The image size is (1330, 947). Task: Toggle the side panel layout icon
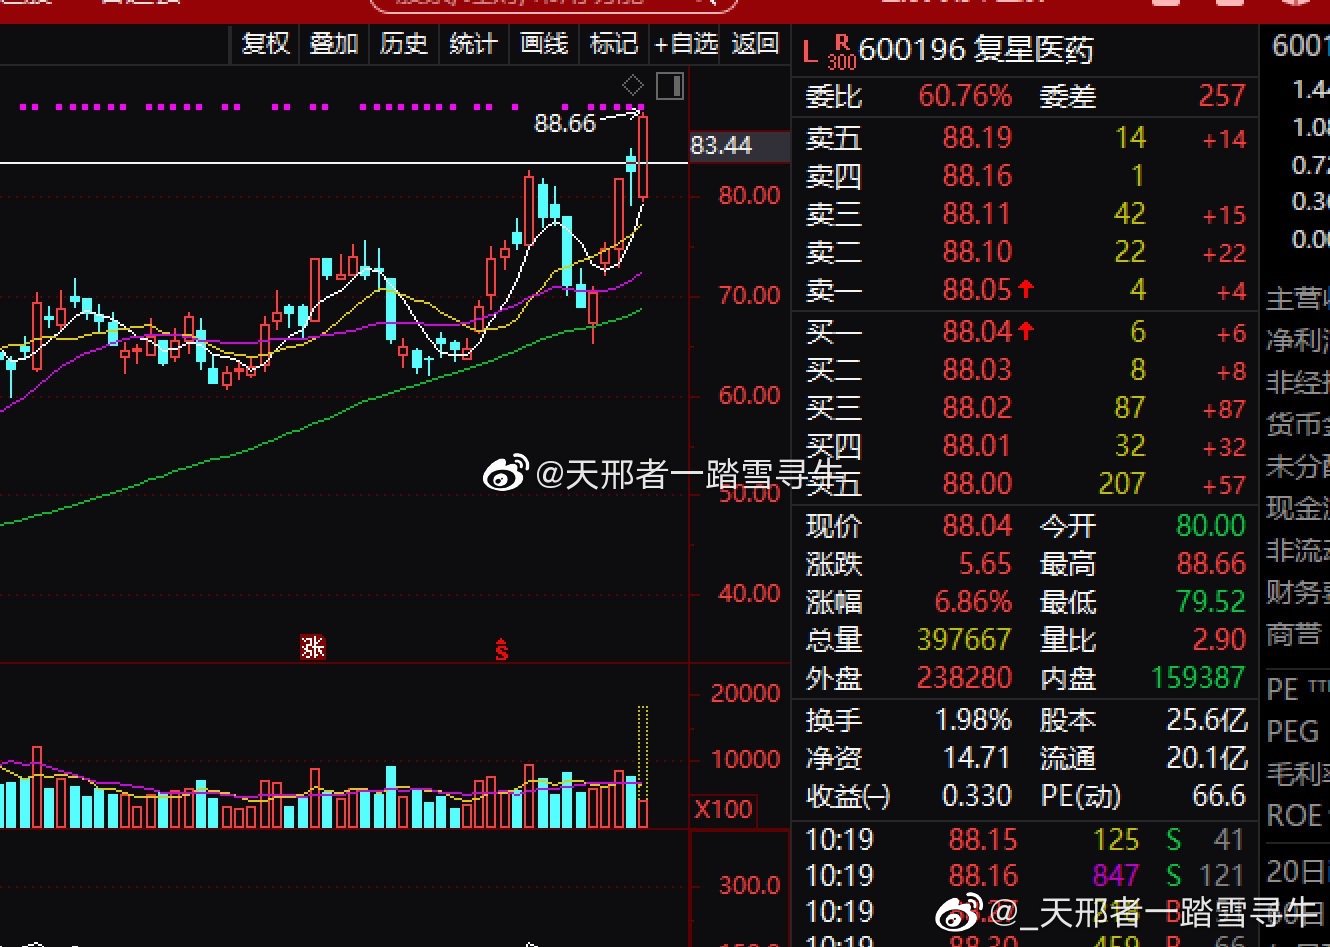669,86
